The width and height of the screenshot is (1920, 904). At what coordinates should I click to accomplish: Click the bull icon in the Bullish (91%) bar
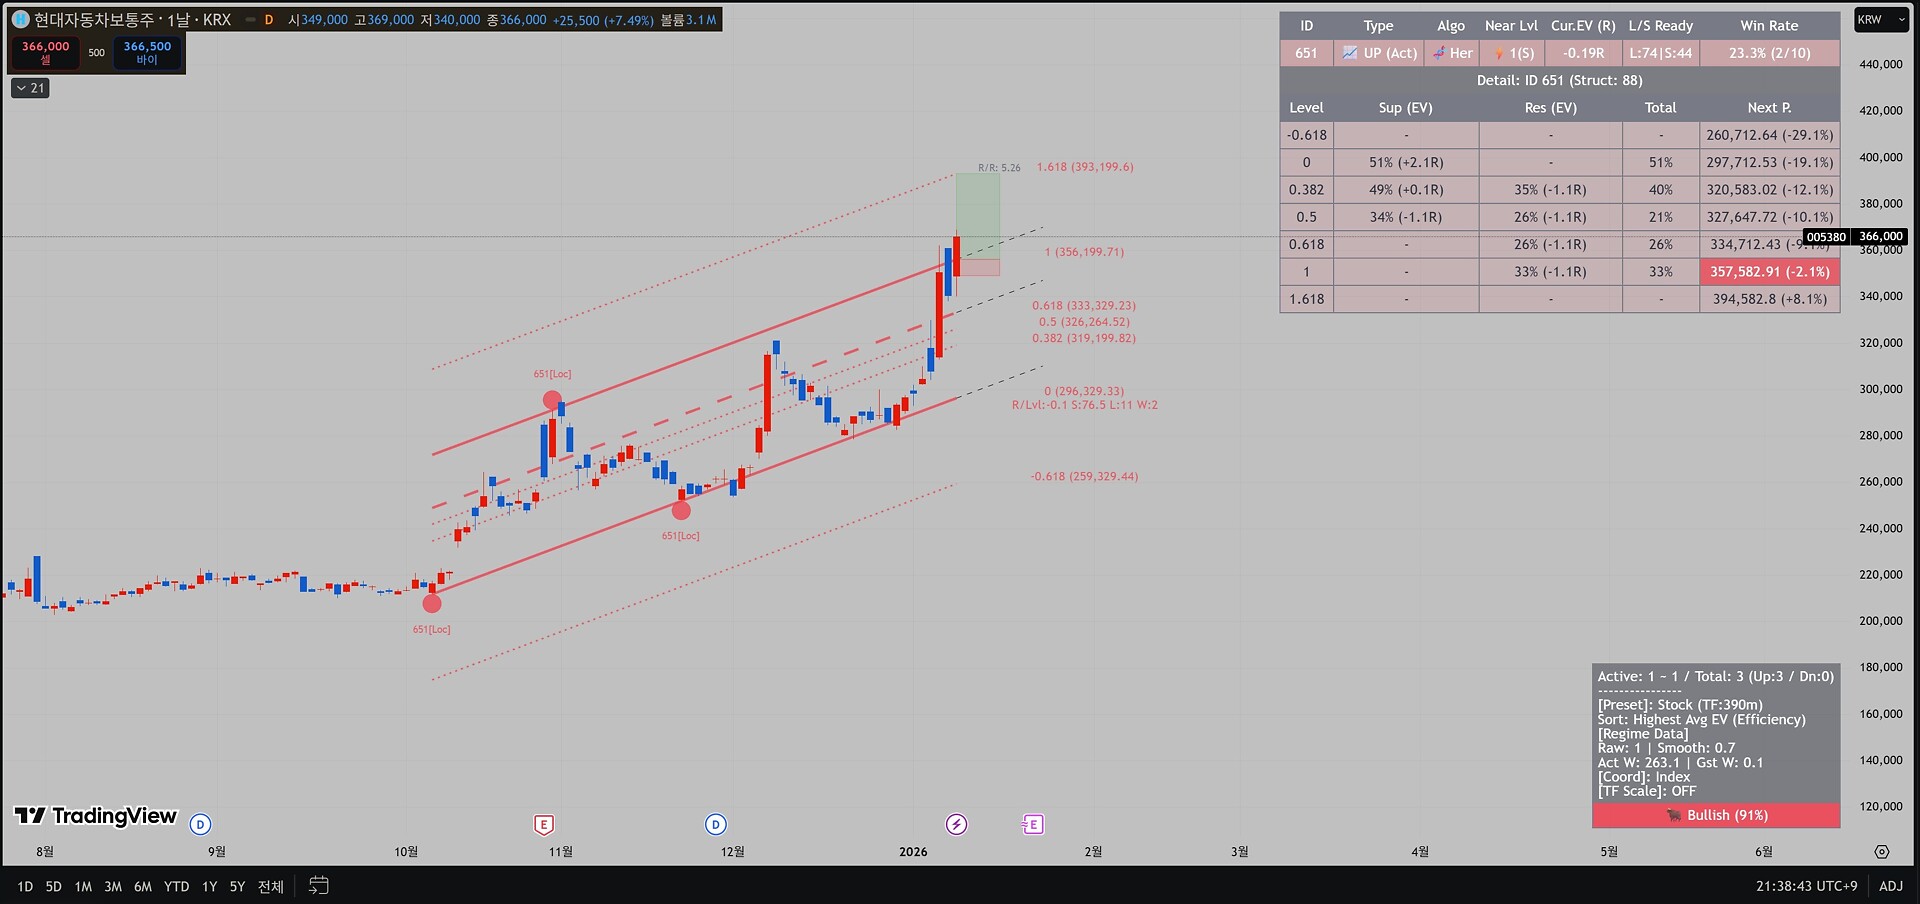pyautogui.click(x=1674, y=816)
